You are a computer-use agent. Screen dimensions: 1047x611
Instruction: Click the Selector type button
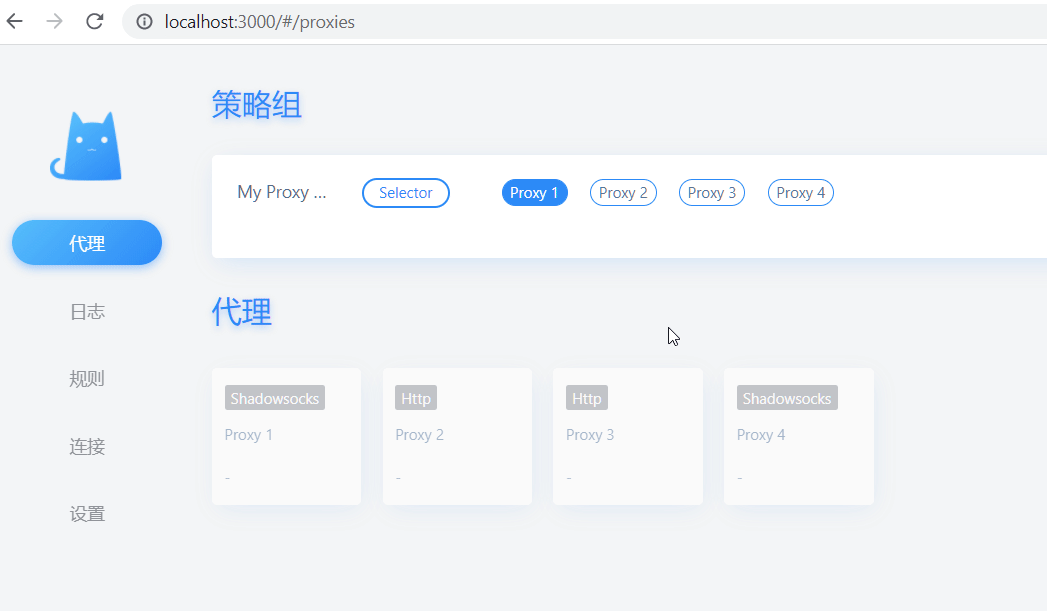pos(405,192)
